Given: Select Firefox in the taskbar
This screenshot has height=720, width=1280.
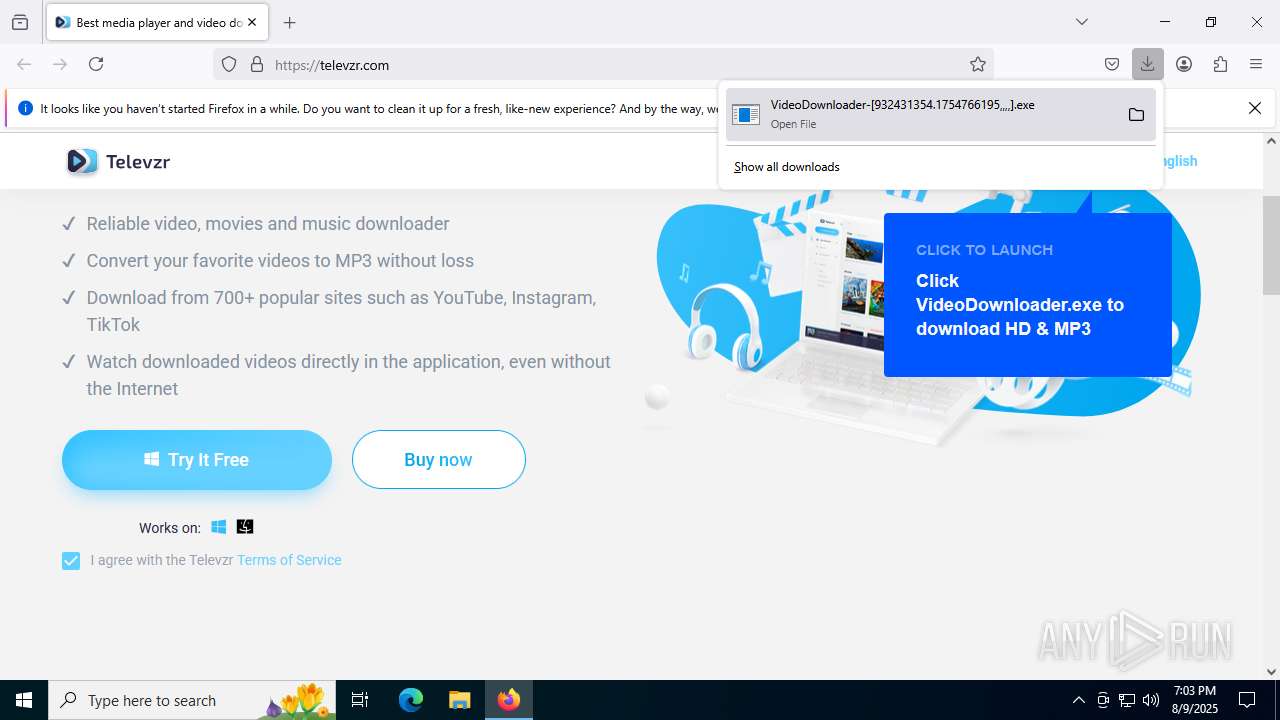Looking at the screenshot, I should coord(509,700).
